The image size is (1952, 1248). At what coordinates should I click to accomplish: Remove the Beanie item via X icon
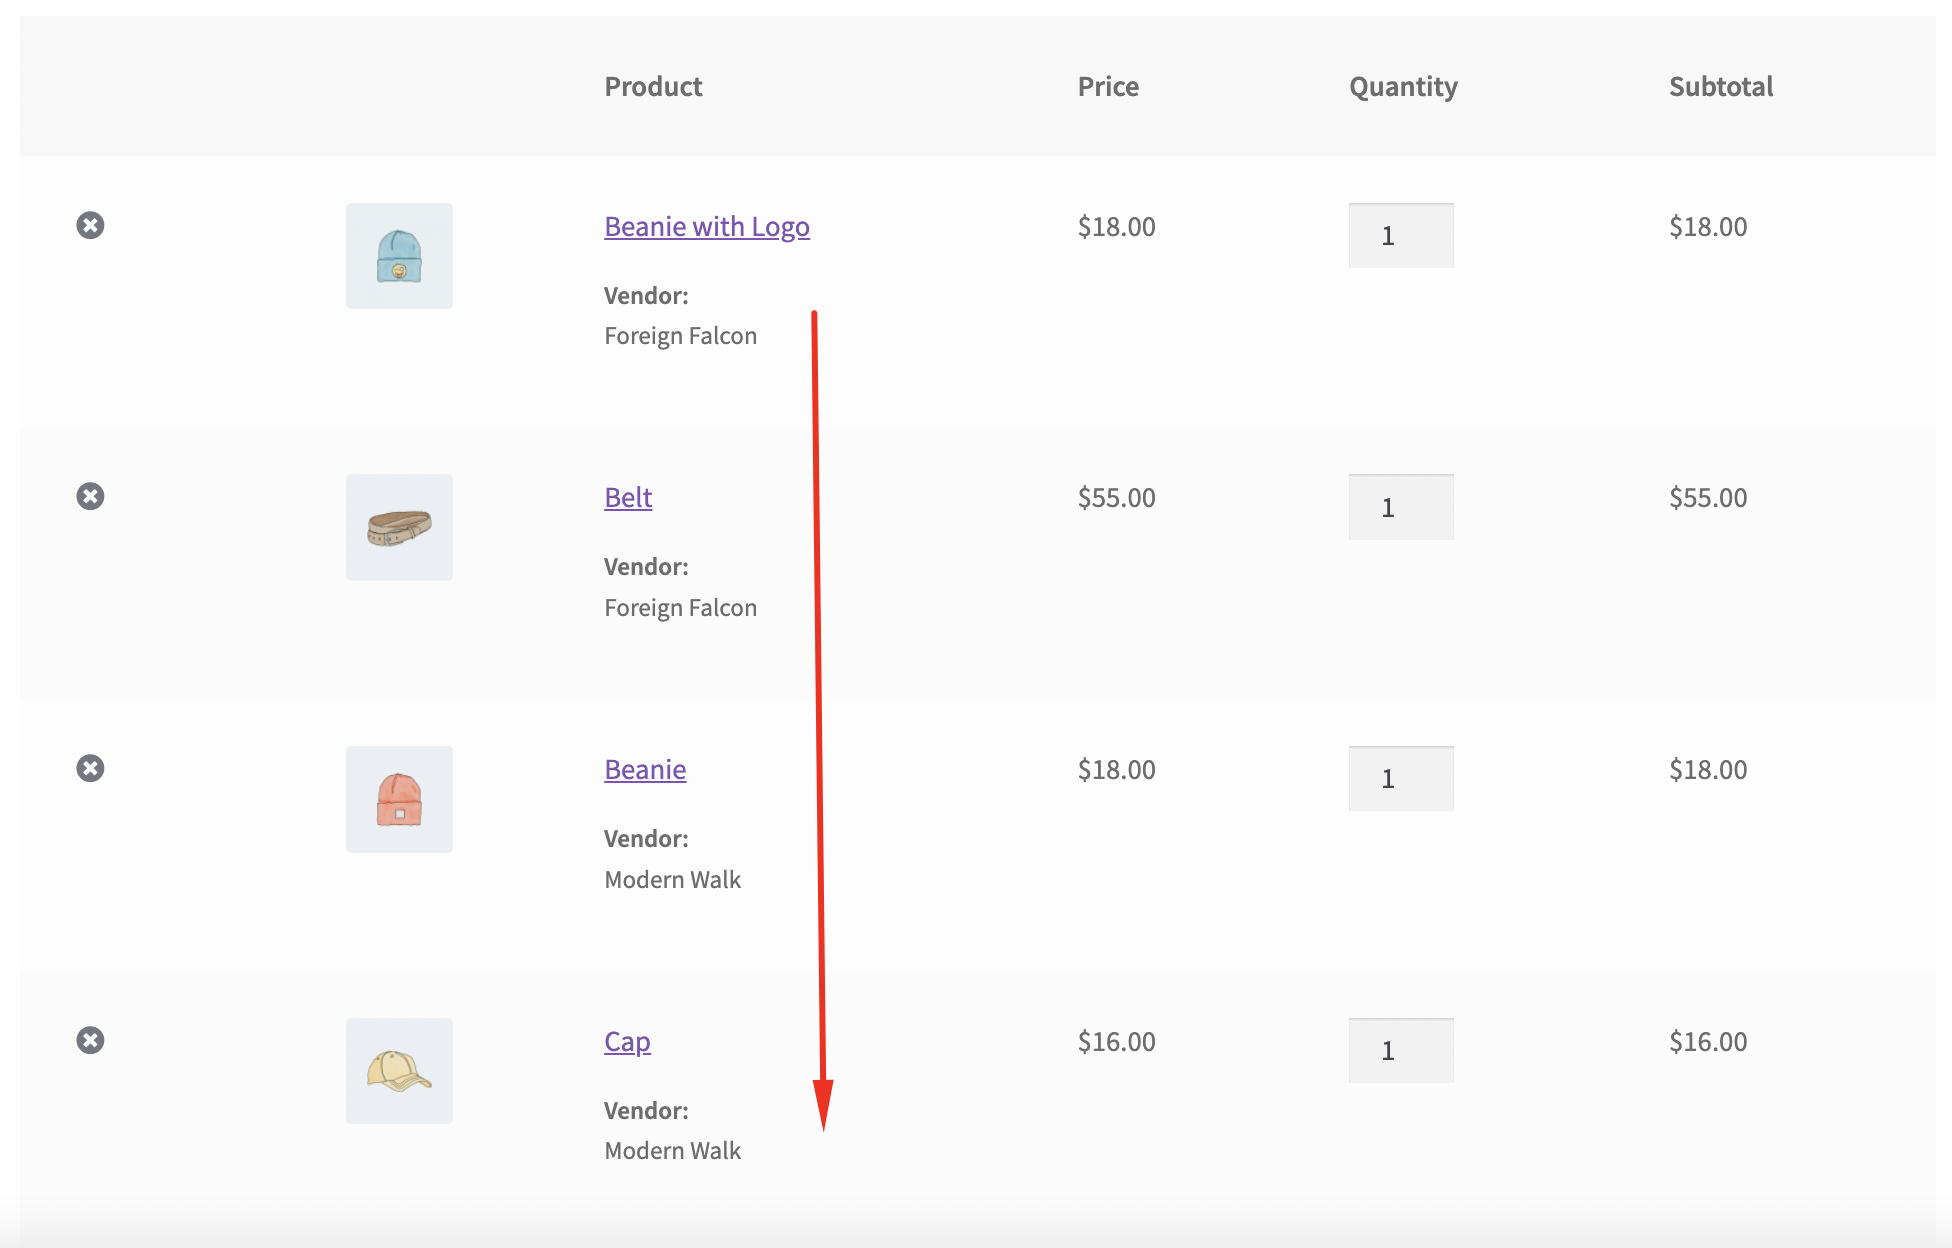point(90,768)
